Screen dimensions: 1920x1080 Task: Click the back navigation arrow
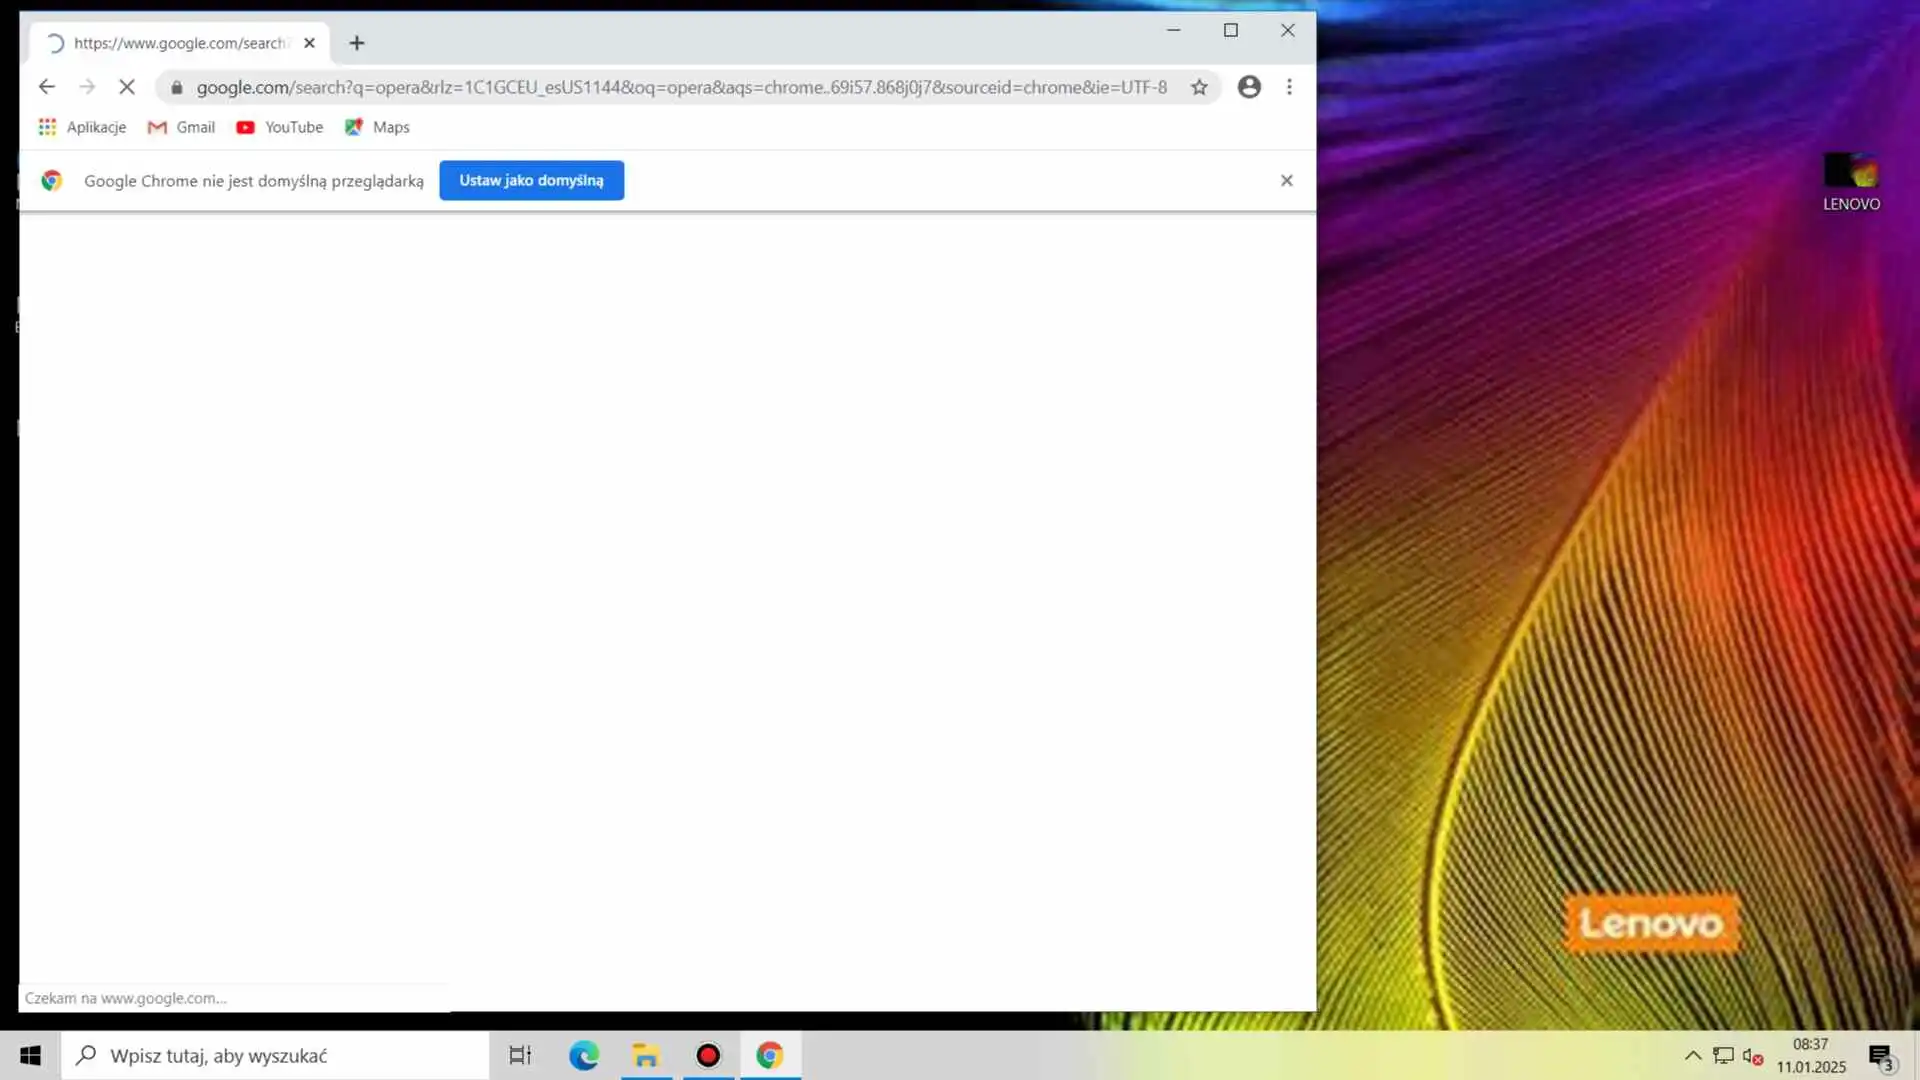tap(47, 87)
